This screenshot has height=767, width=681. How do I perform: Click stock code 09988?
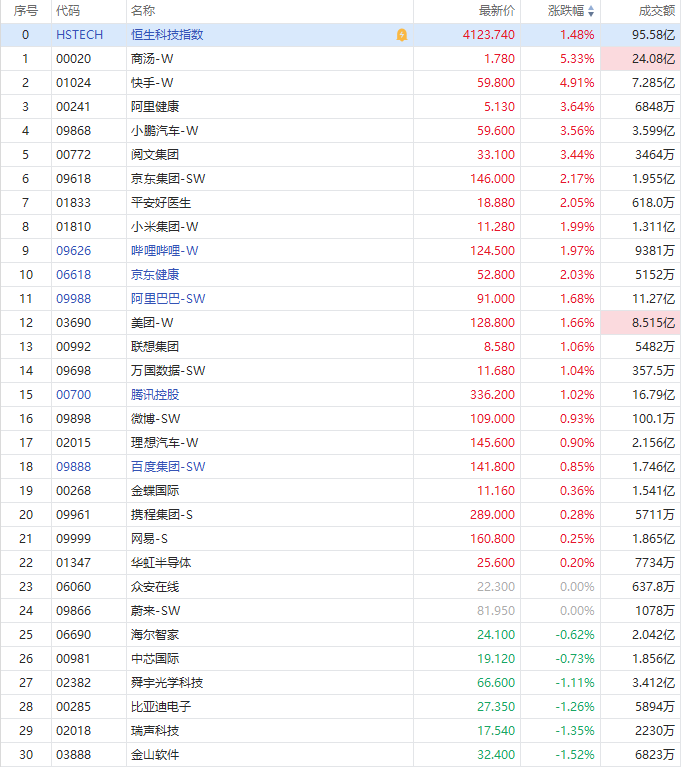(73, 298)
